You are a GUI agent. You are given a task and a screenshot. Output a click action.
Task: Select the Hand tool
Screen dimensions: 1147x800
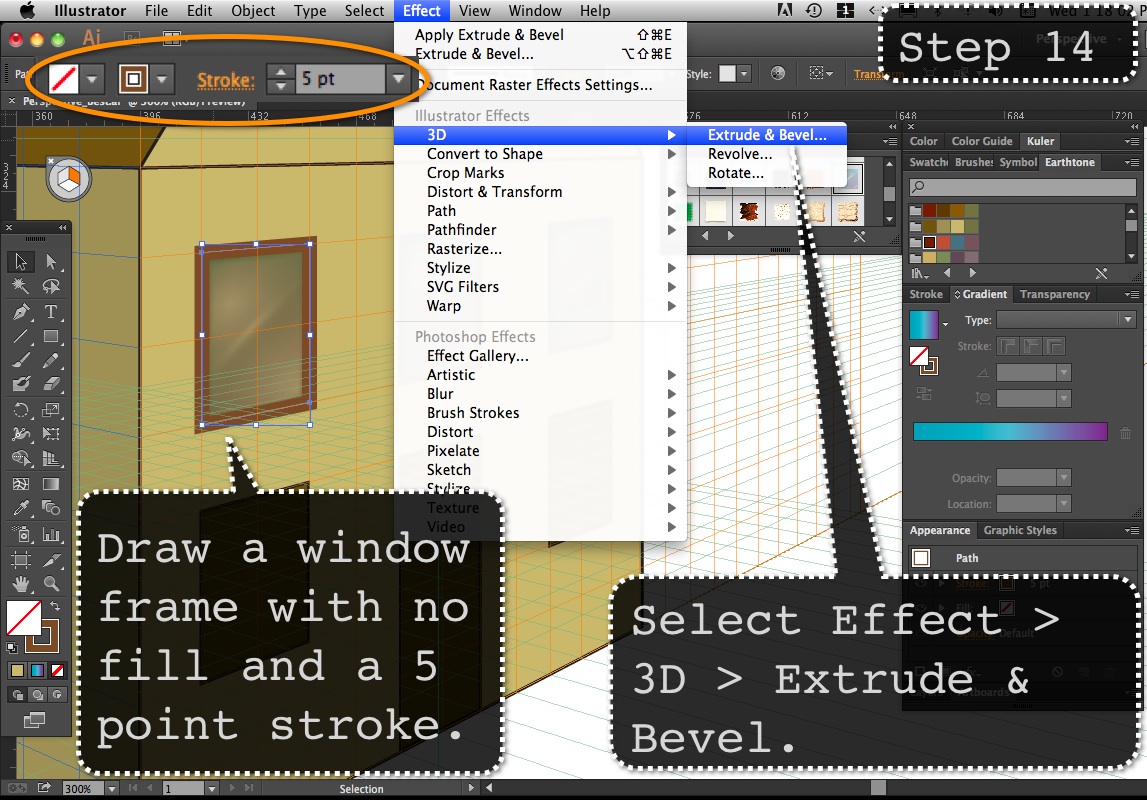click(x=20, y=584)
